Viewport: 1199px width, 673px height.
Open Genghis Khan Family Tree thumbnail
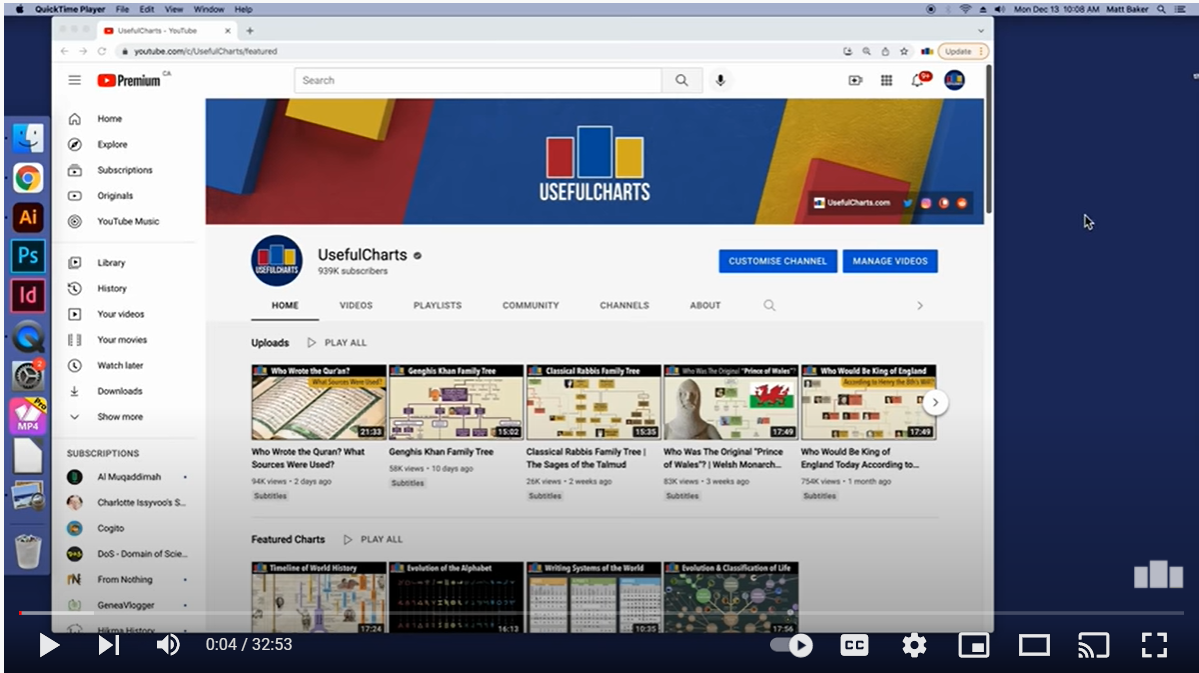point(456,402)
